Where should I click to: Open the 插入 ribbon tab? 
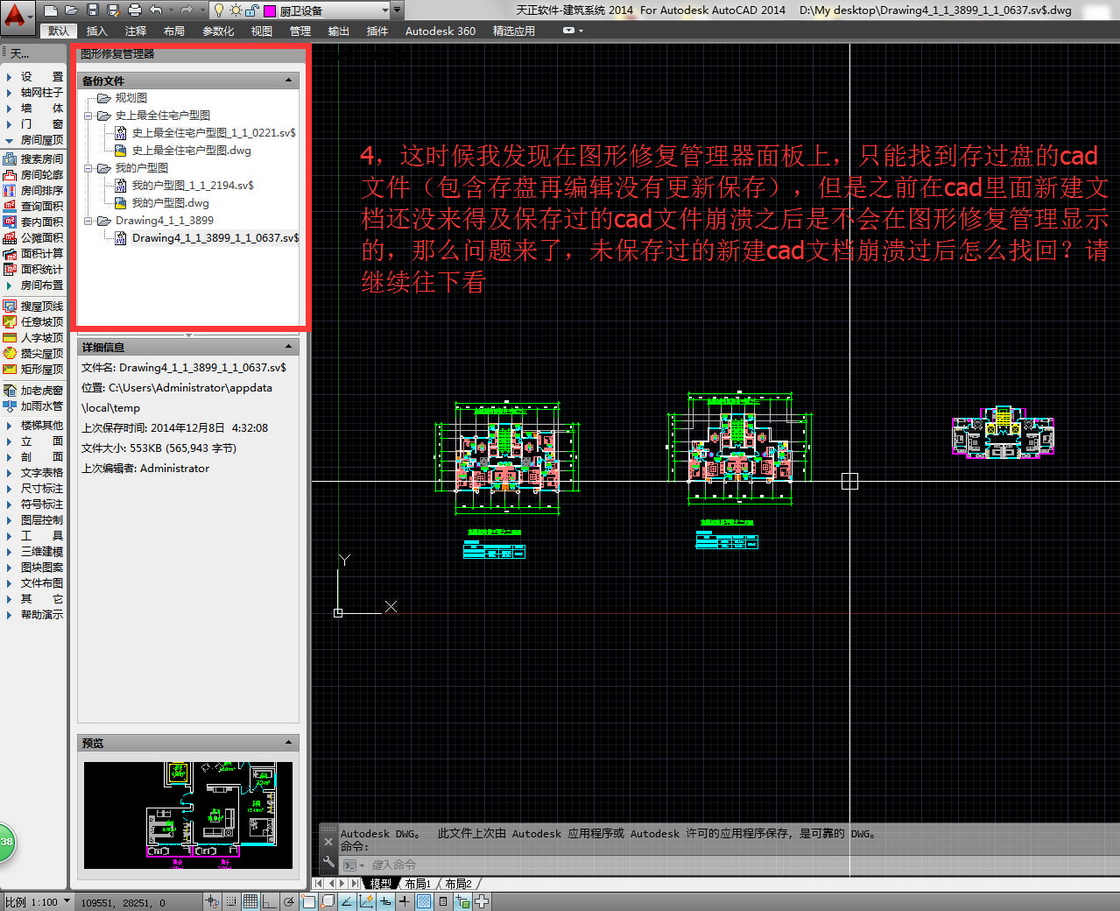96,31
